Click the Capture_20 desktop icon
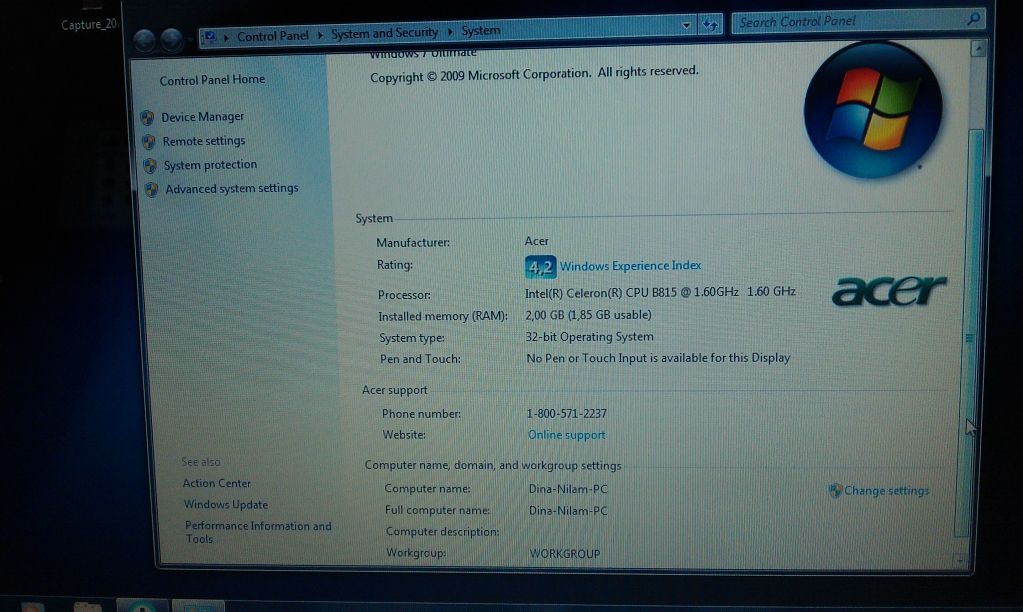This screenshot has height=612, width=1023. click(89, 24)
